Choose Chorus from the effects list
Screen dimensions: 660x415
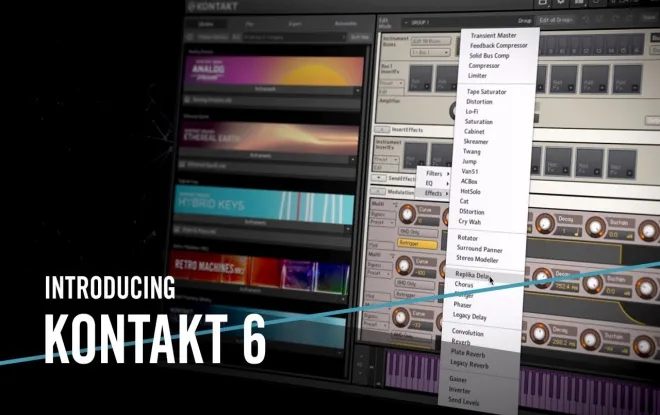pyautogui.click(x=464, y=285)
